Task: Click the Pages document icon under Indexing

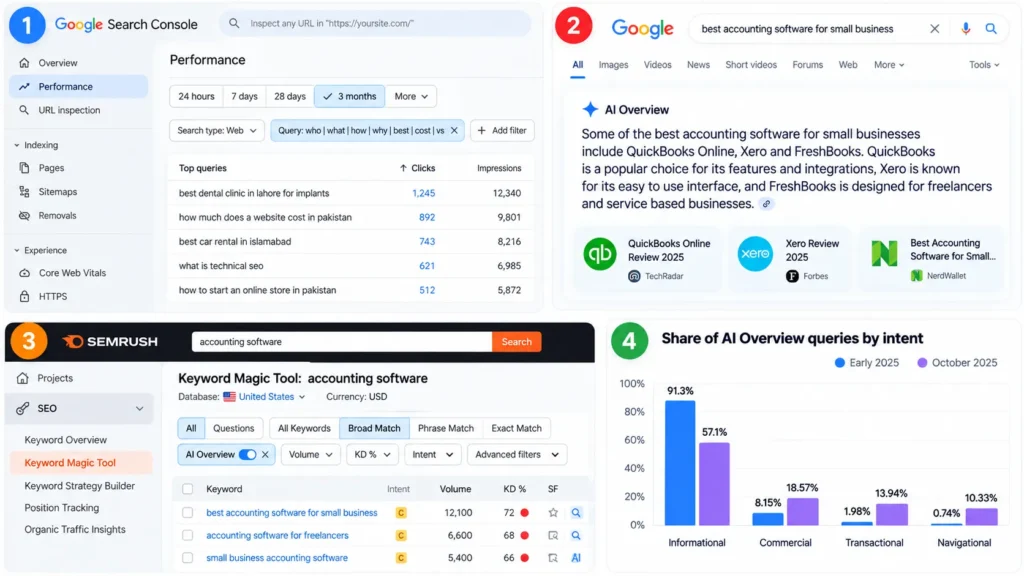Action: [x=24, y=168]
